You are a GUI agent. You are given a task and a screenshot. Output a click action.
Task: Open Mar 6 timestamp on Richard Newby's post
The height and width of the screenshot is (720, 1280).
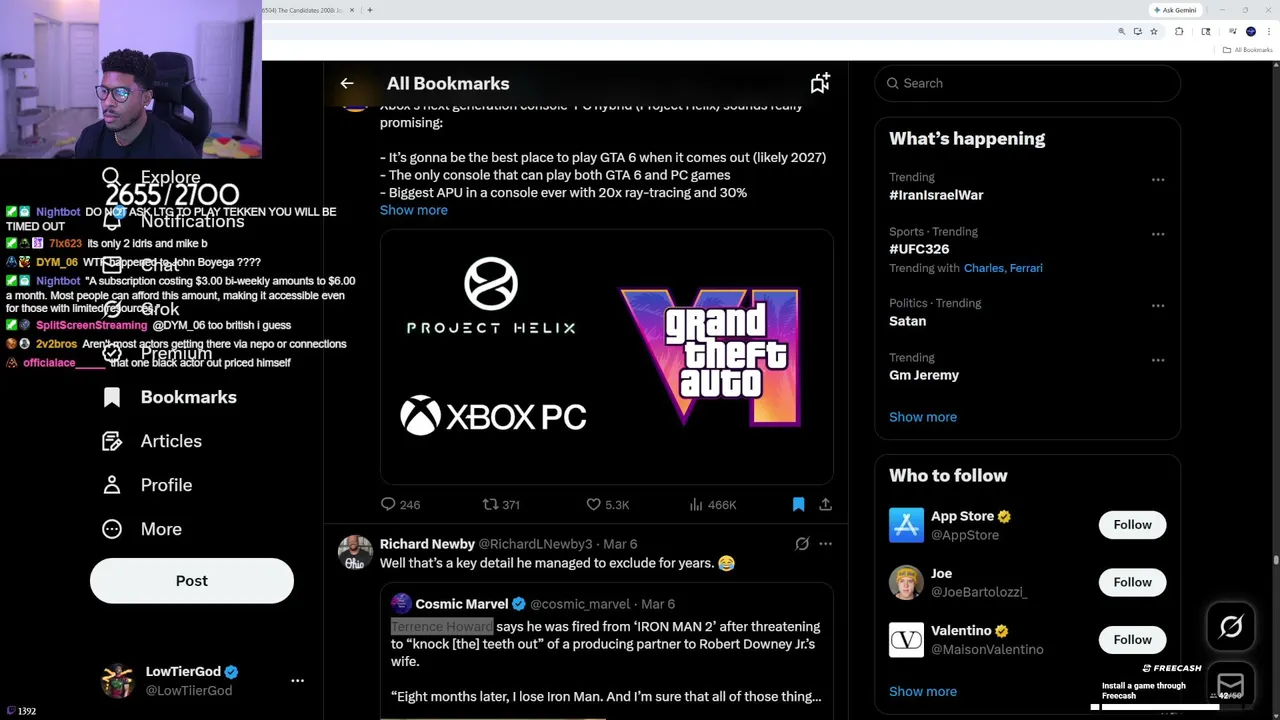(620, 544)
